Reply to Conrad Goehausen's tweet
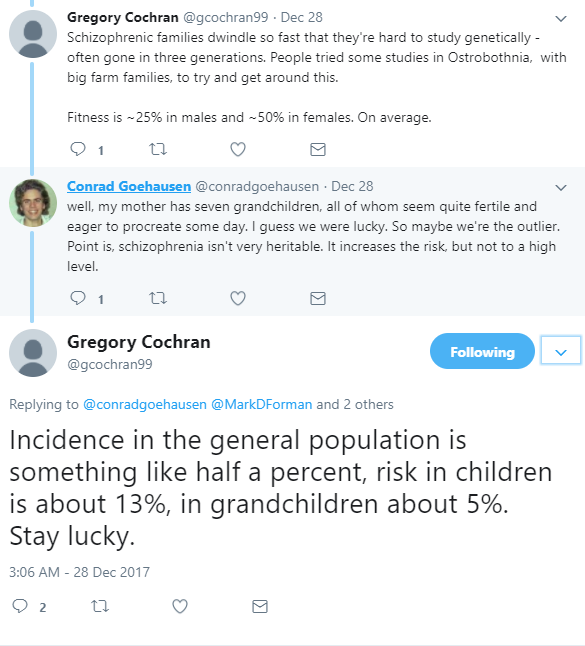Image resolution: width=585 pixels, height=646 pixels. [x=78, y=297]
